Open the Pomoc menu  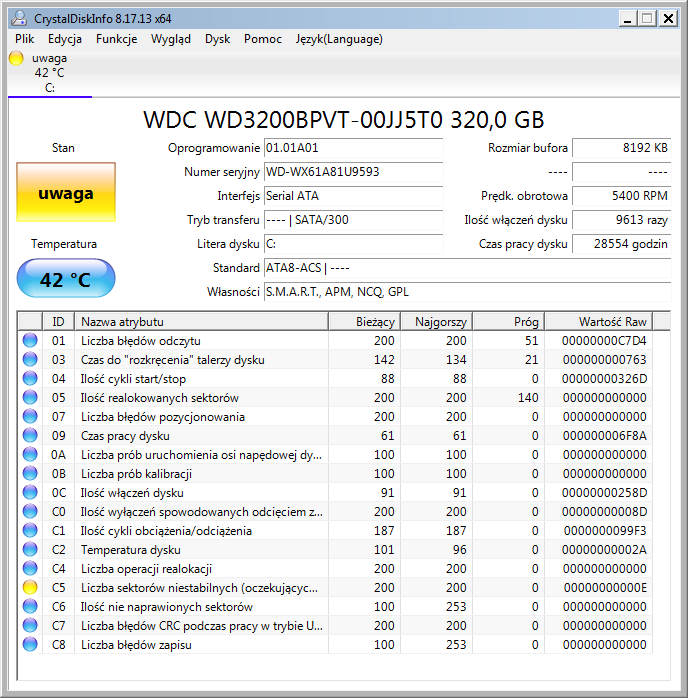coord(263,39)
